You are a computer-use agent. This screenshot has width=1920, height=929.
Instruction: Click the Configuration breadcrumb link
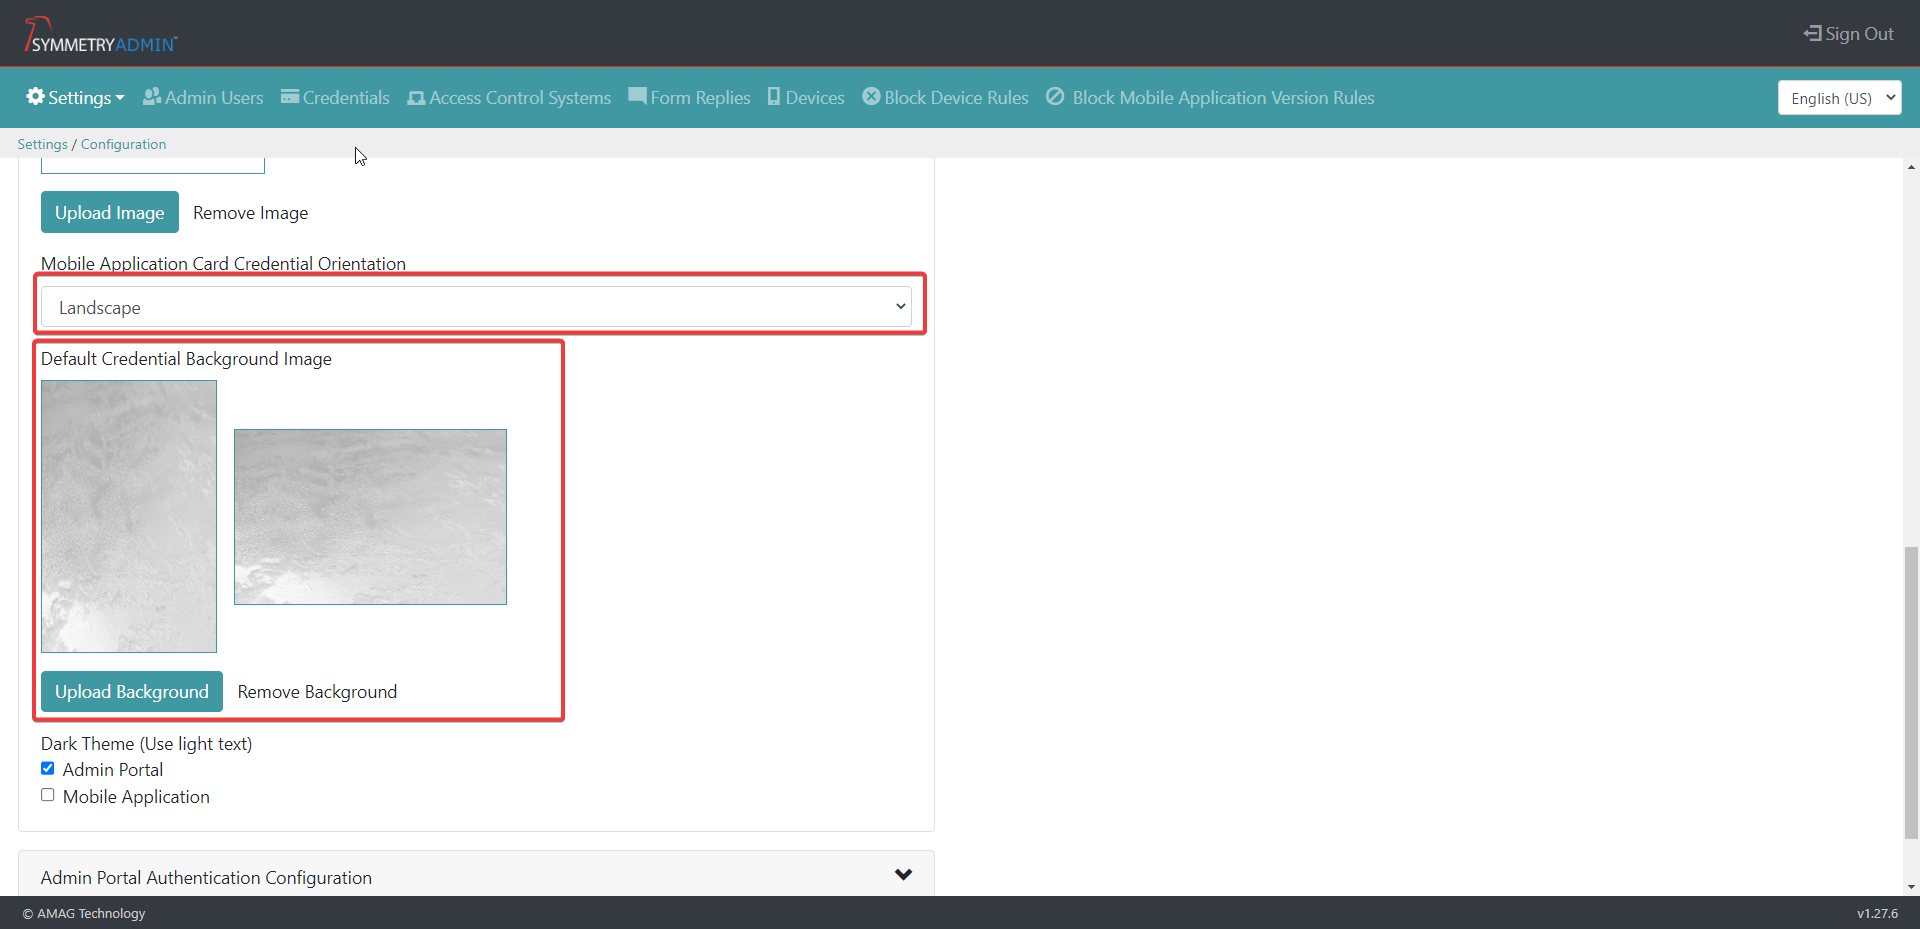pos(123,144)
